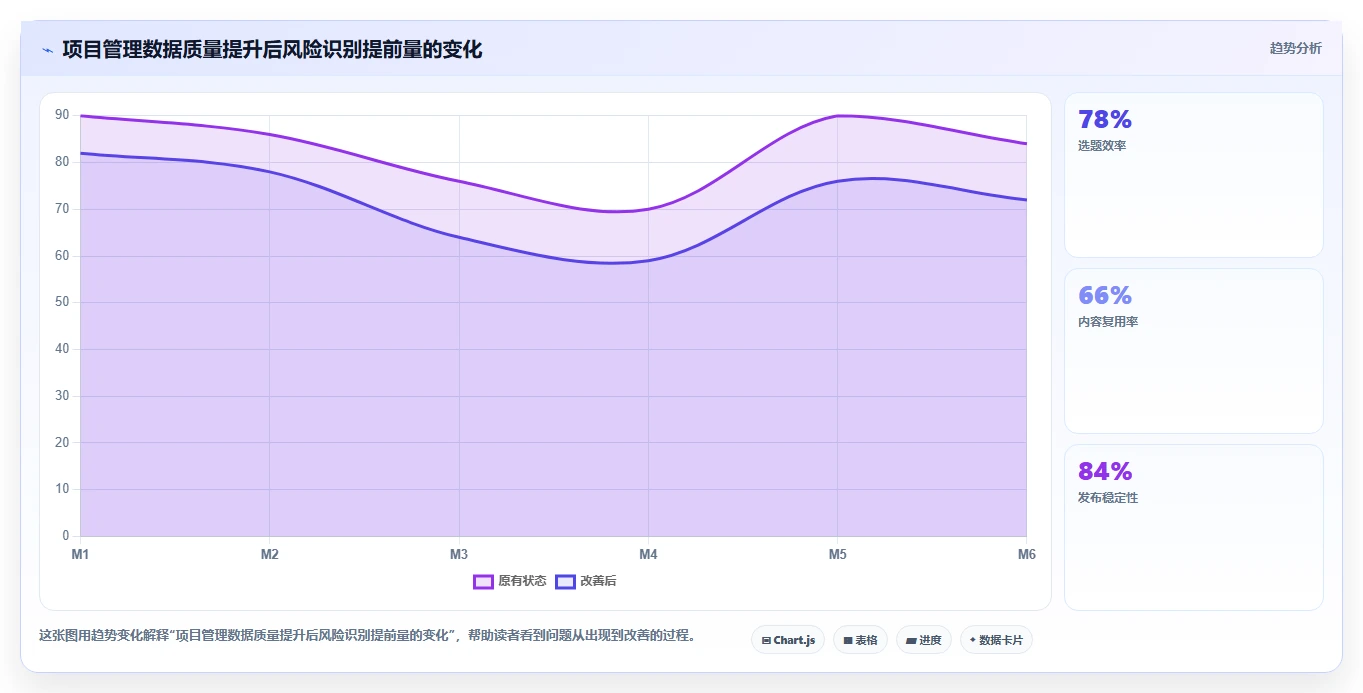This screenshot has height=693, width=1363.
Task: Select the 表格 tag chip
Action: click(x=860, y=640)
